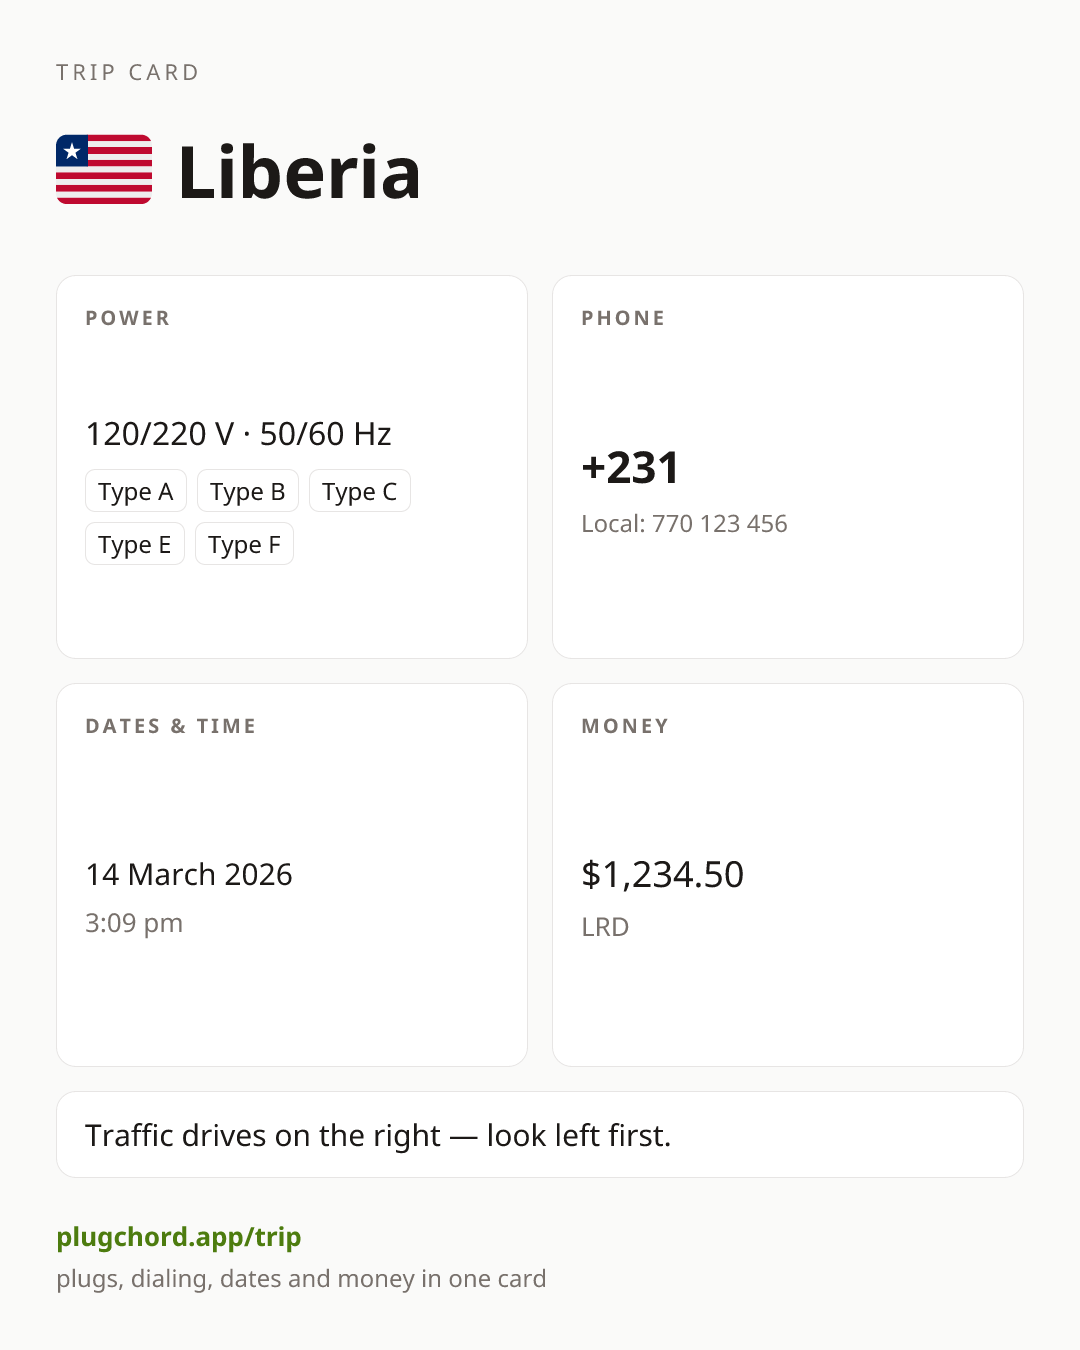1080x1350 pixels.
Task: Click the +231 dialing code
Action: [x=631, y=468]
